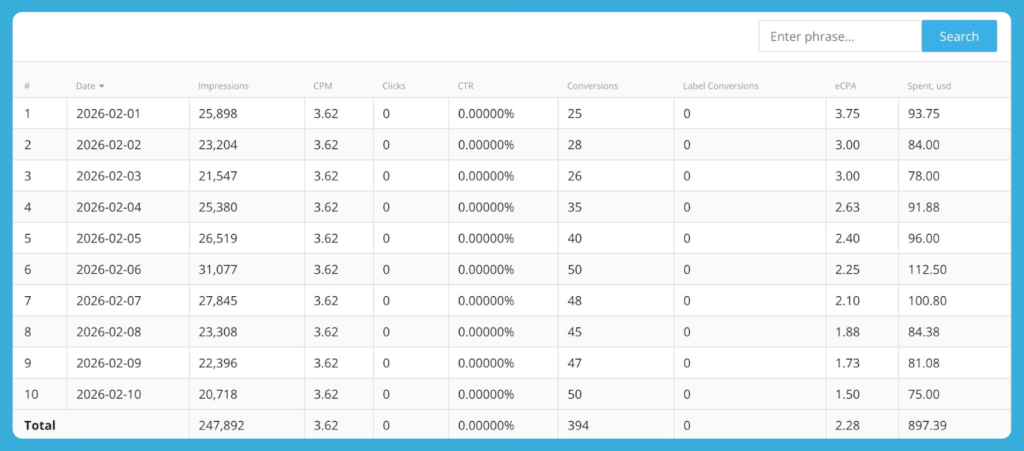Screen dimensions: 1024x451
Task: Select the 2026-02-01 date cell
Action: pyautogui.click(x=109, y=113)
